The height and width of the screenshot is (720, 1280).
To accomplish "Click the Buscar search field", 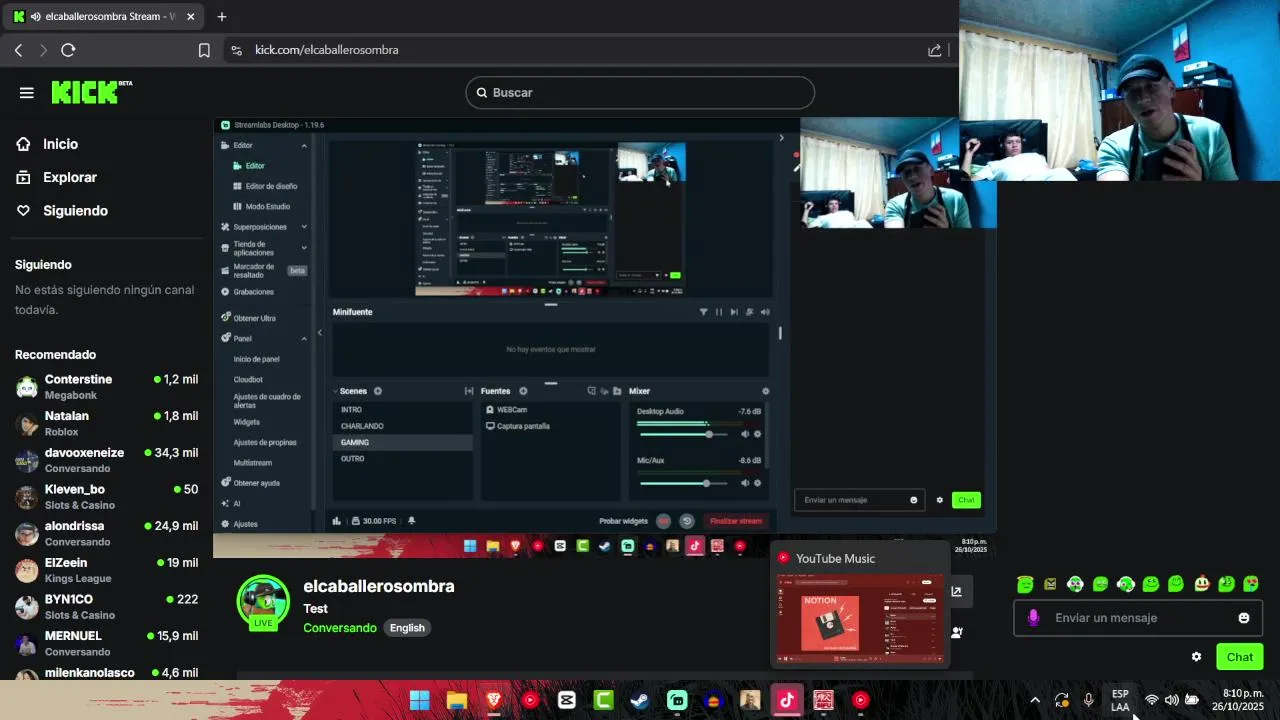I will 640,93.
